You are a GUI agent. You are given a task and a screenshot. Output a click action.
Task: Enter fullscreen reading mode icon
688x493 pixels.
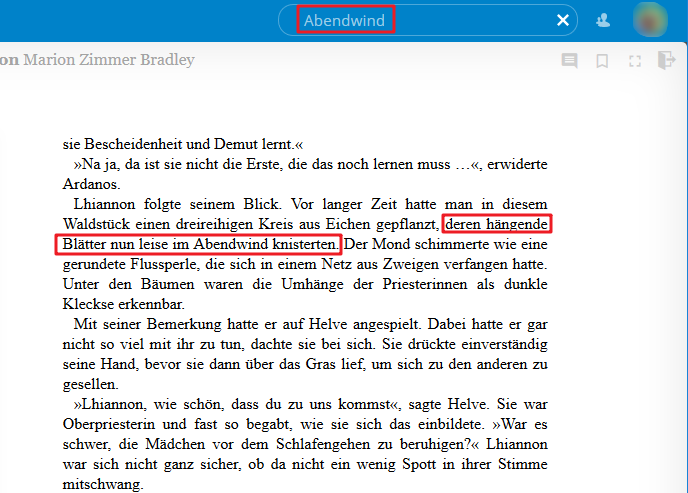(635, 61)
